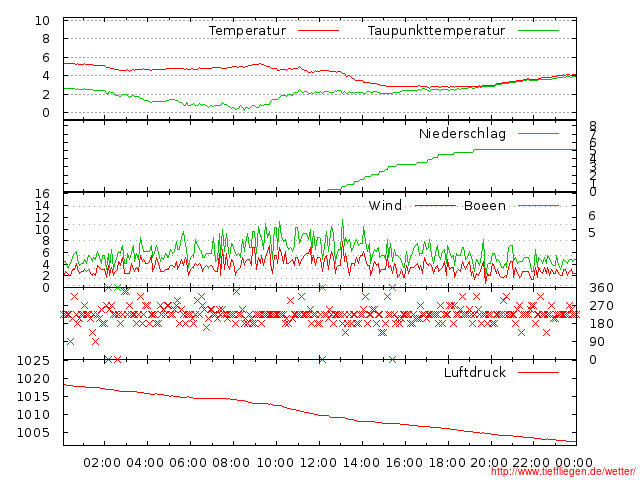Click the 08:00 time axis label
This screenshot has width=640, height=480.
[231, 463]
